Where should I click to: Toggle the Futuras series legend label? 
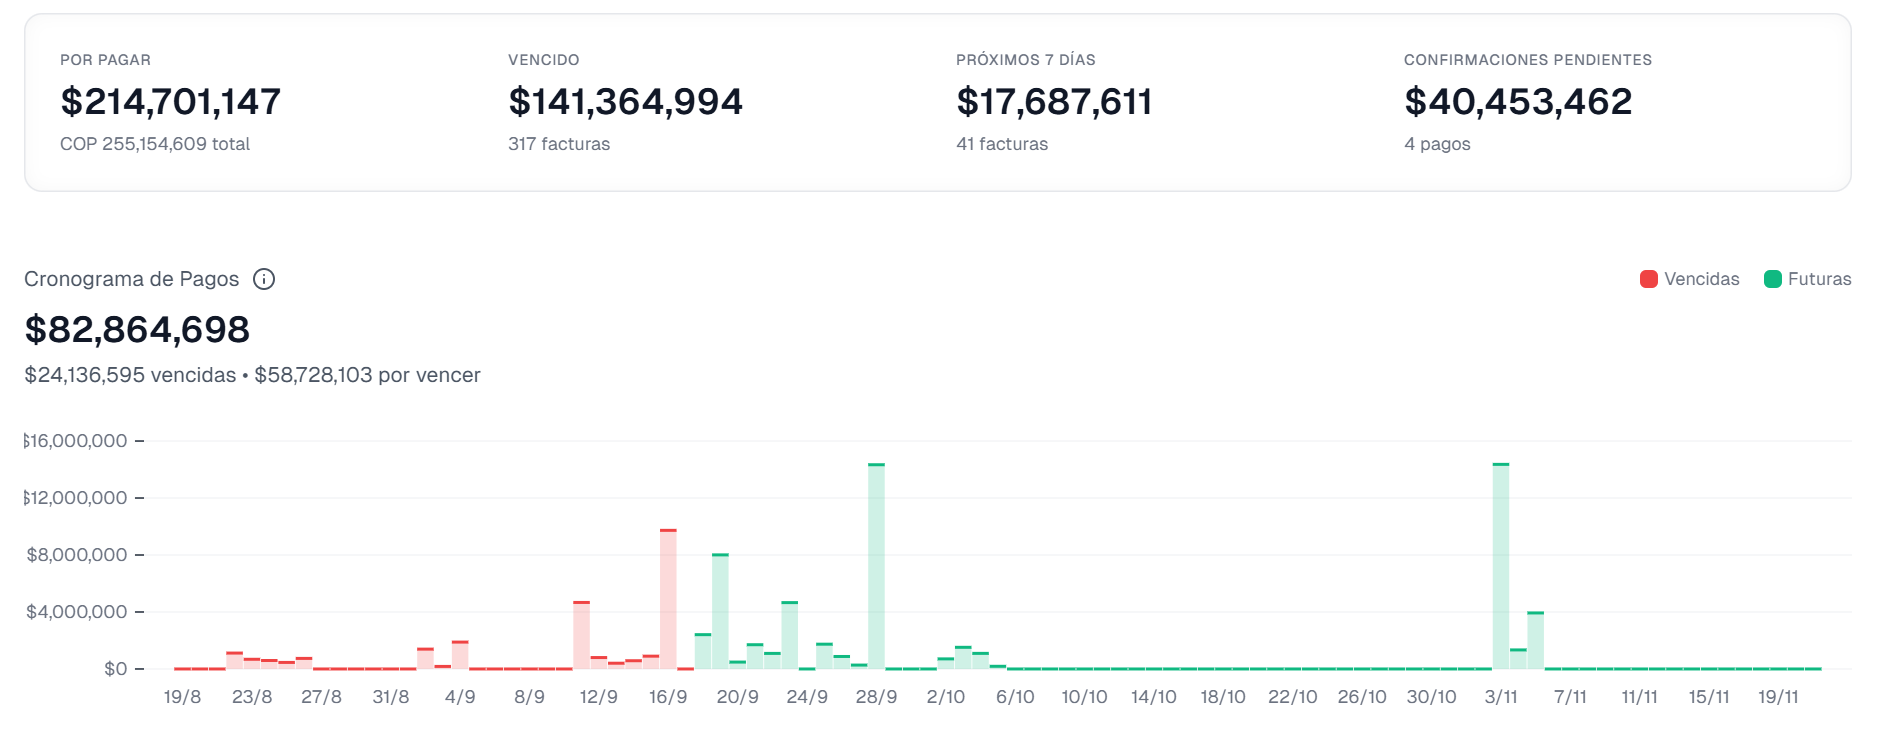tap(1819, 279)
